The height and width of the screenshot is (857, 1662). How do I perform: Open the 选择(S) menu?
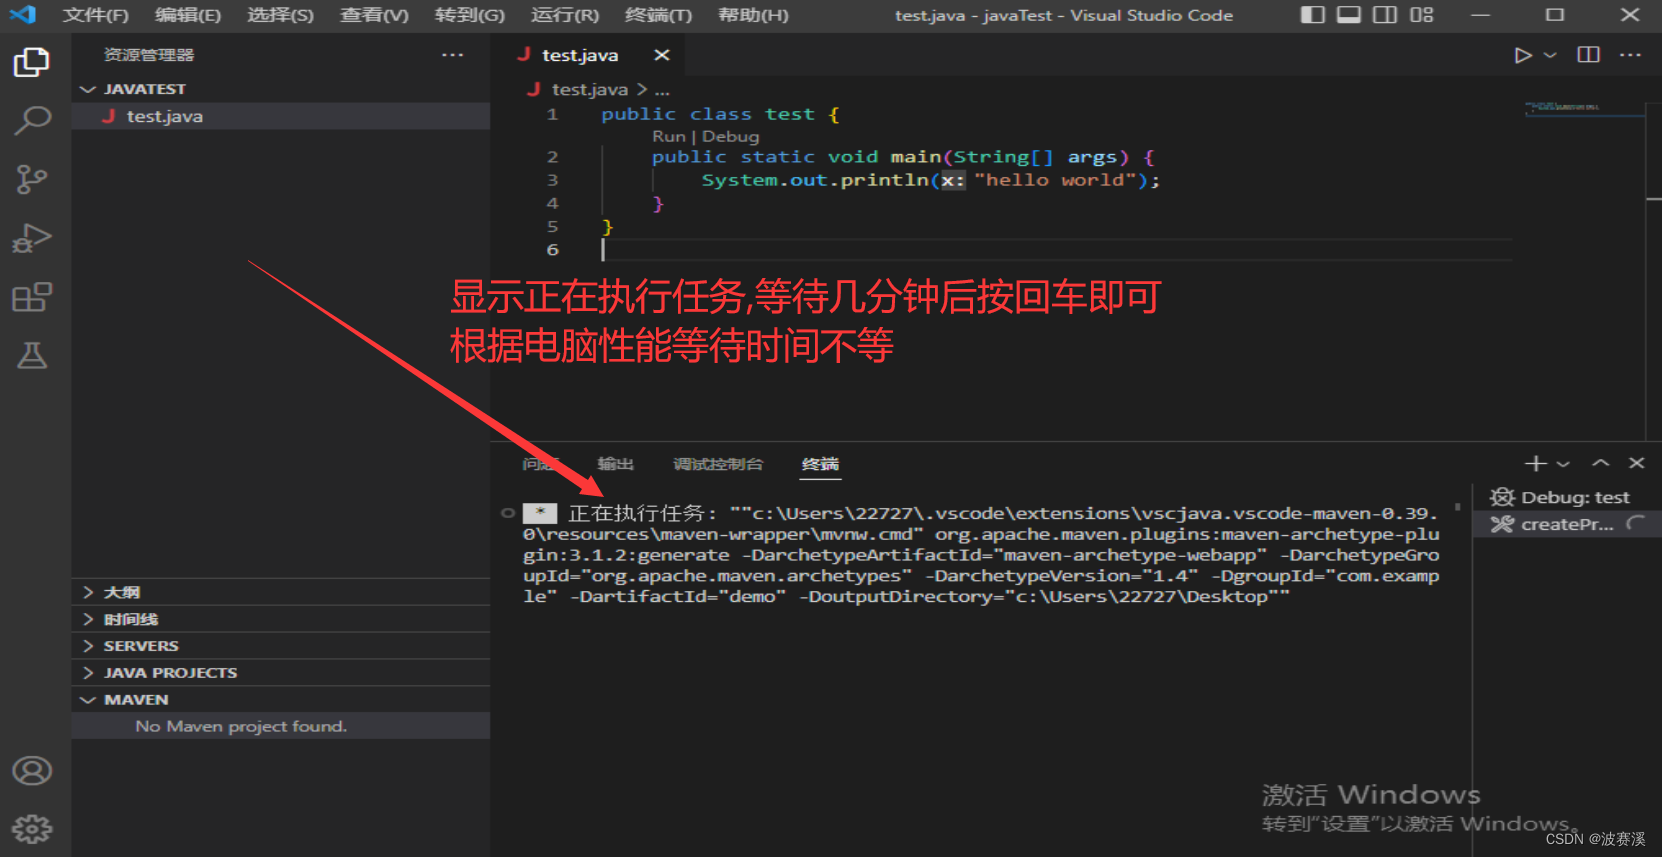pos(281,15)
